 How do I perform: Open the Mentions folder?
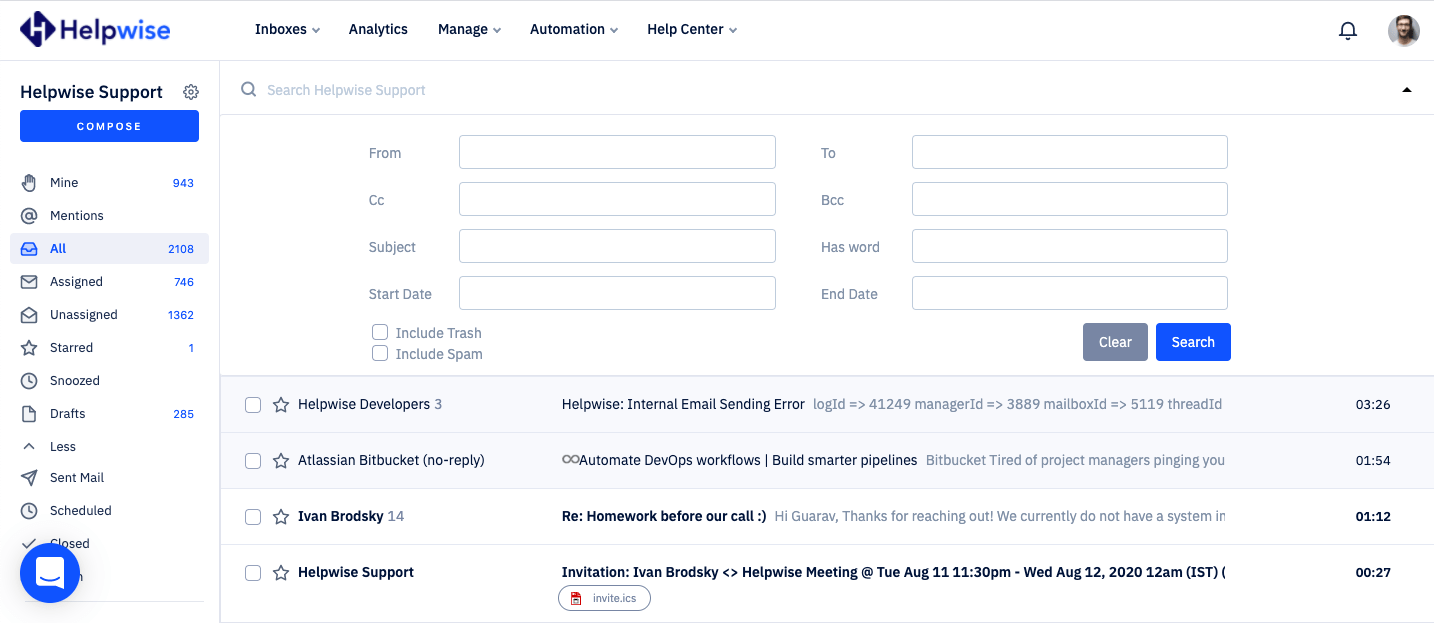109,216
